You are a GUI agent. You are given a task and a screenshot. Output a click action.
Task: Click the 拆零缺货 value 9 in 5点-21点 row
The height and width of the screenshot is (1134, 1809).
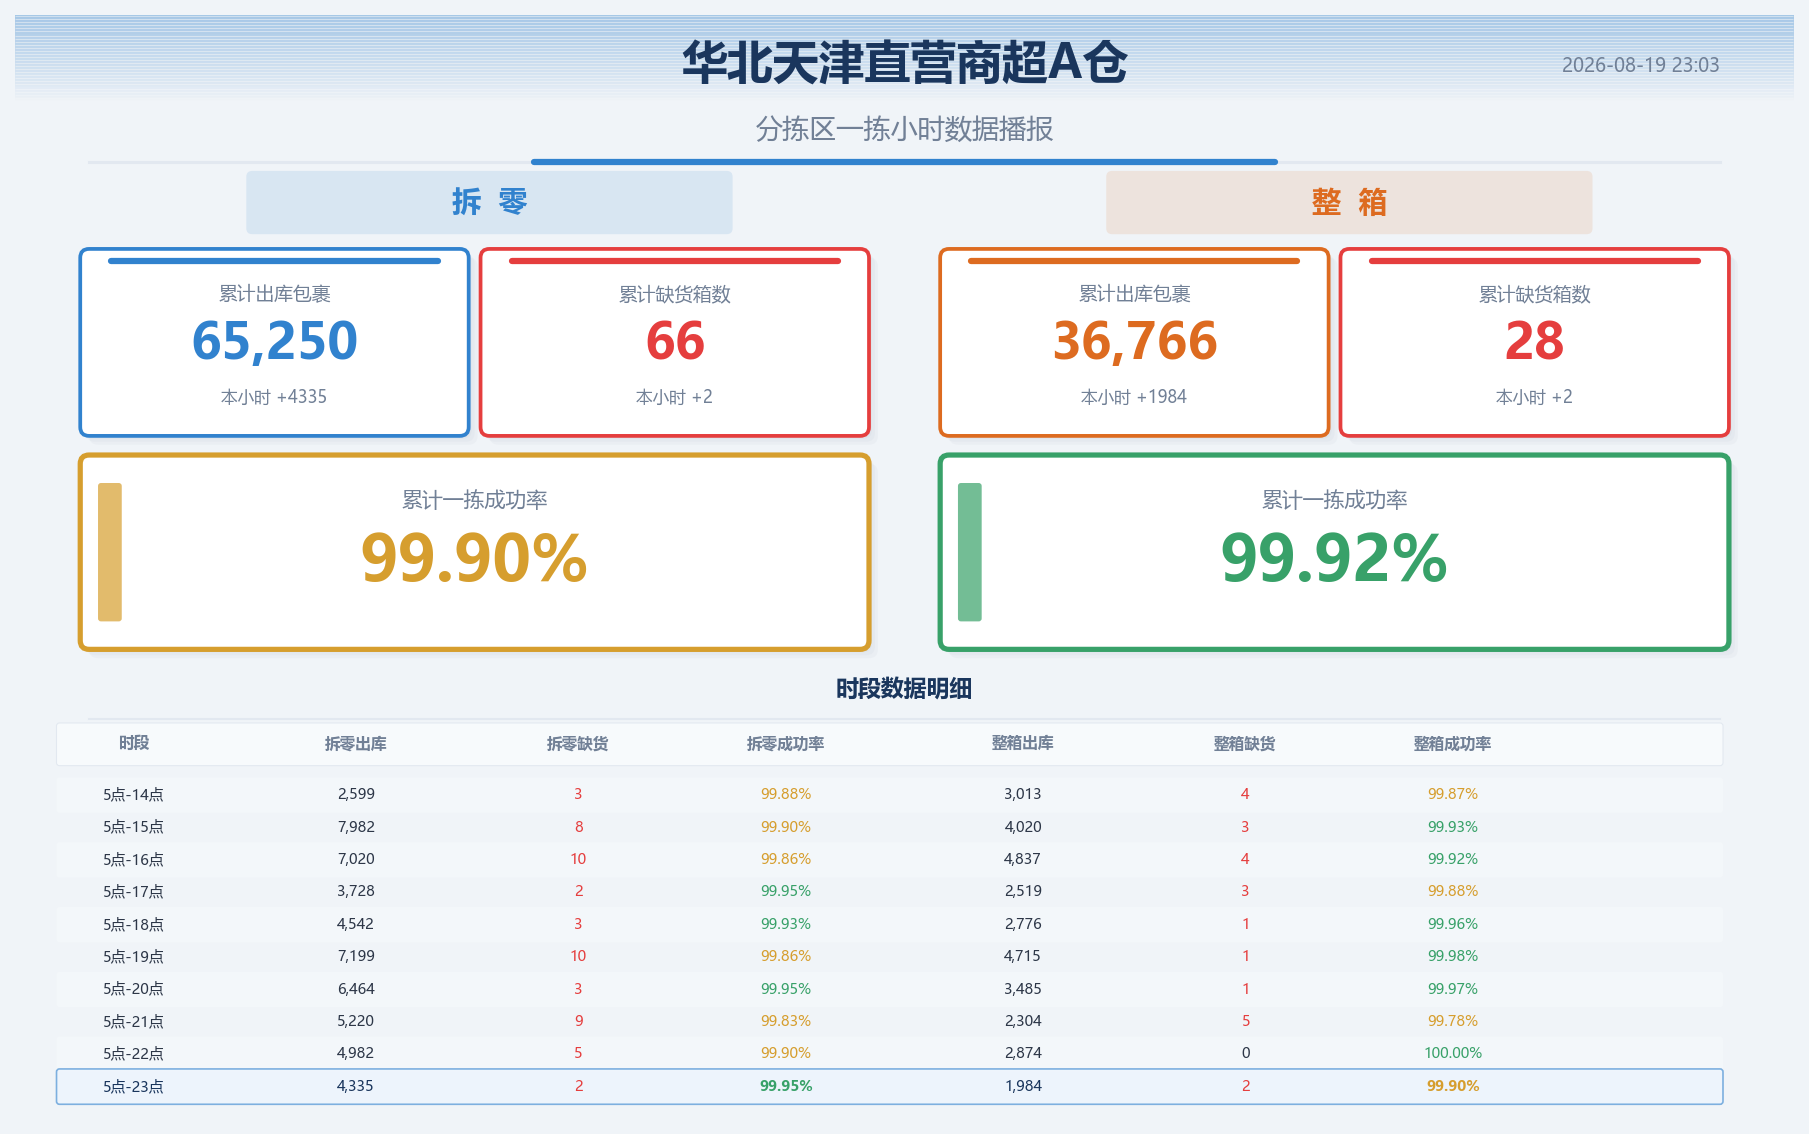point(579,1021)
